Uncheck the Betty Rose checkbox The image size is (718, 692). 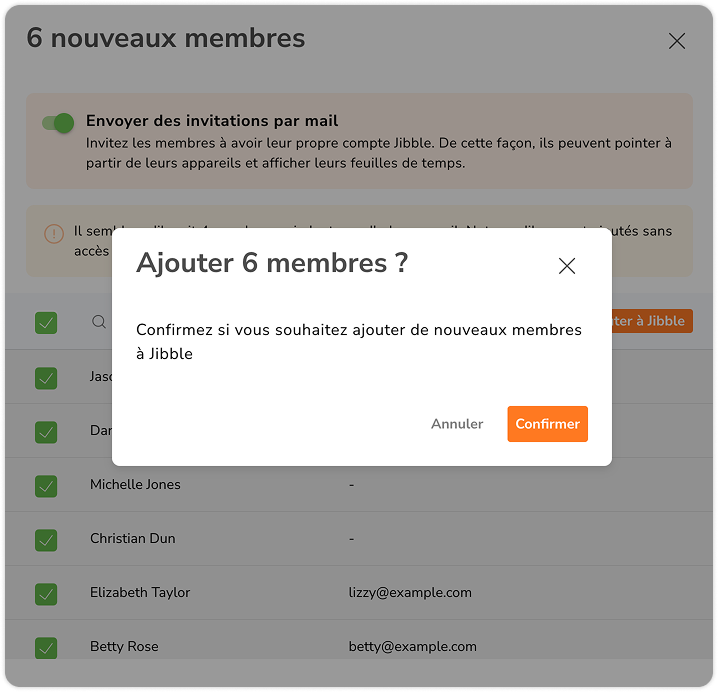point(46,647)
